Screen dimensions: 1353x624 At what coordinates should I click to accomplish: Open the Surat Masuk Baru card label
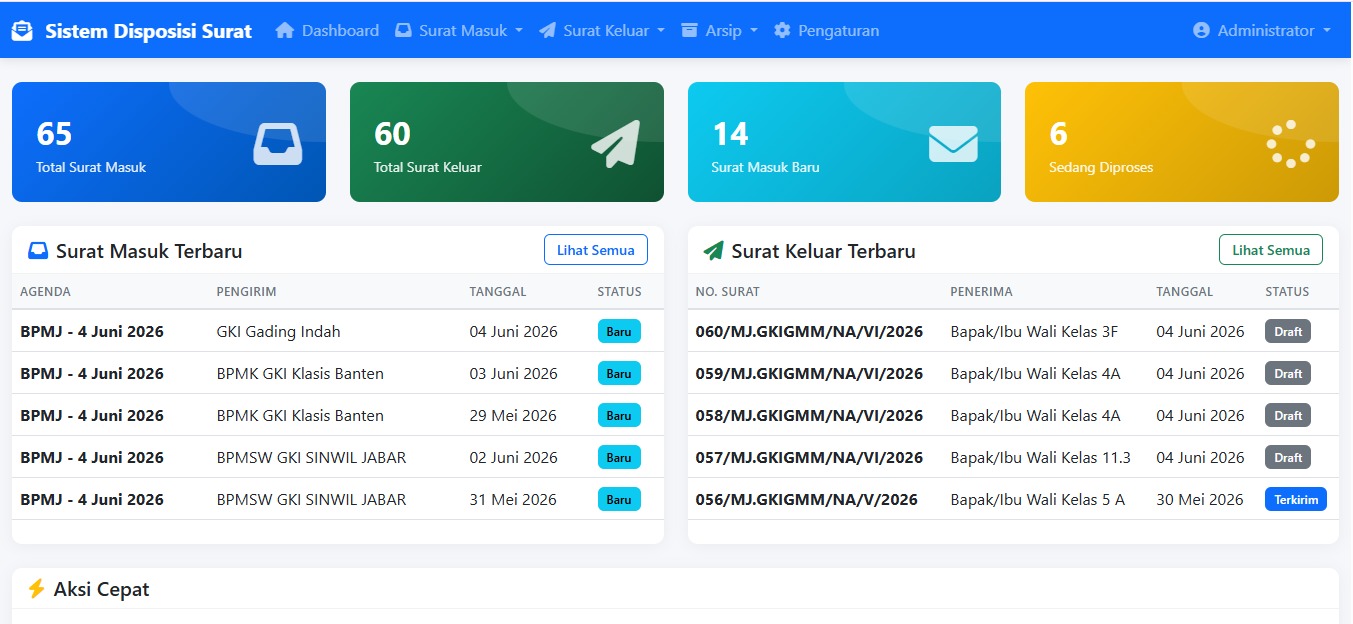[x=766, y=168]
